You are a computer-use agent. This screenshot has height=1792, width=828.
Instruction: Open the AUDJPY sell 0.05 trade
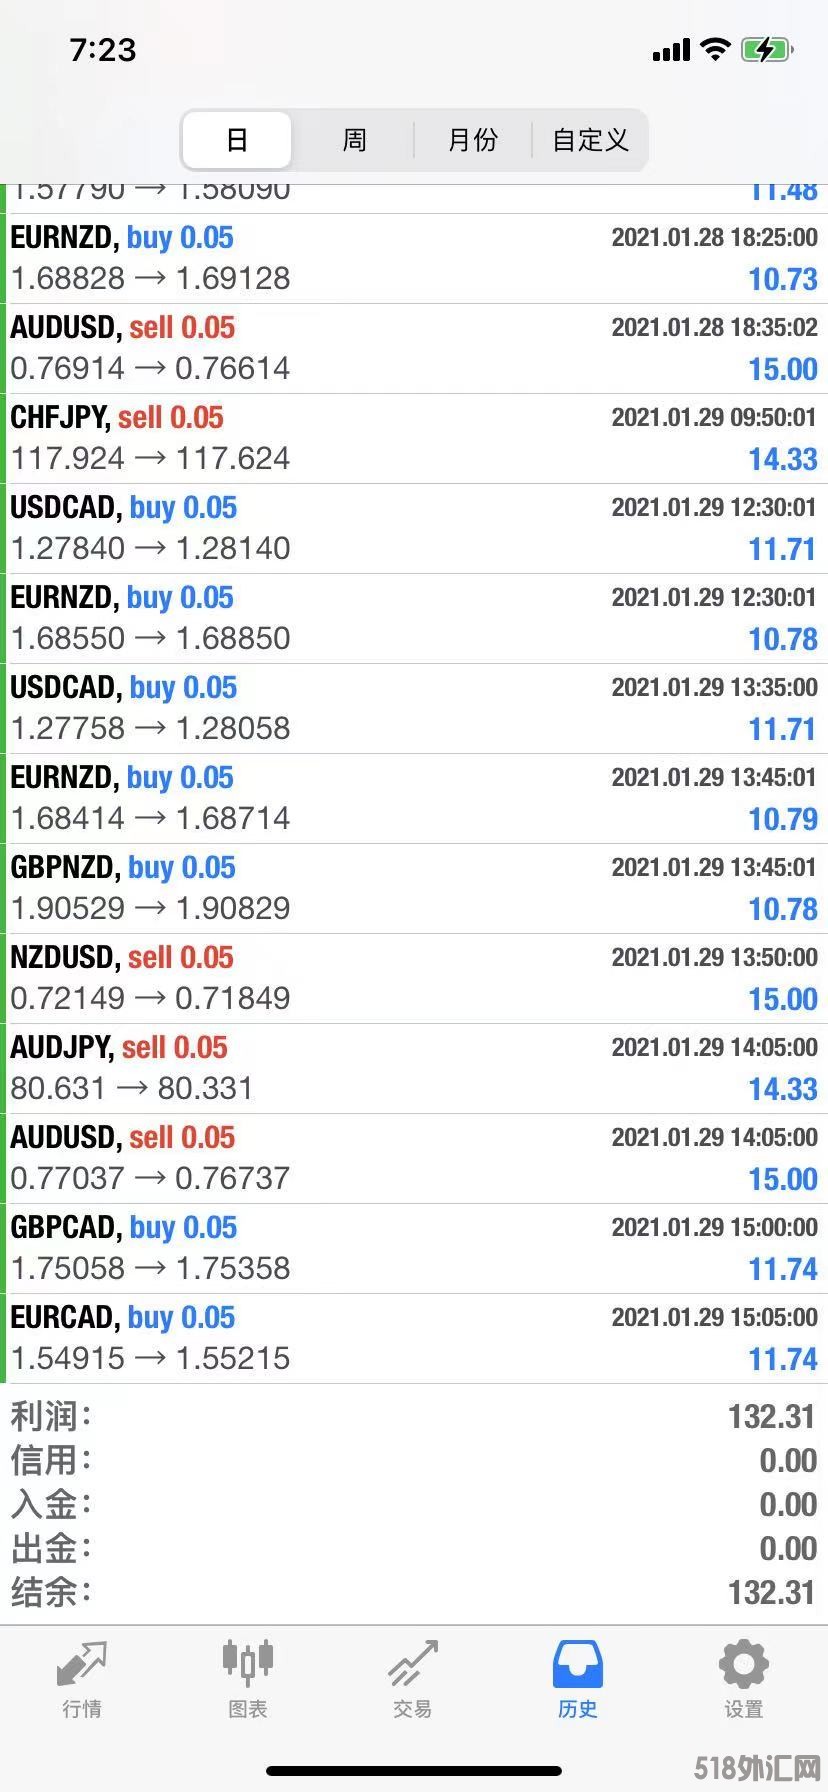click(414, 1069)
